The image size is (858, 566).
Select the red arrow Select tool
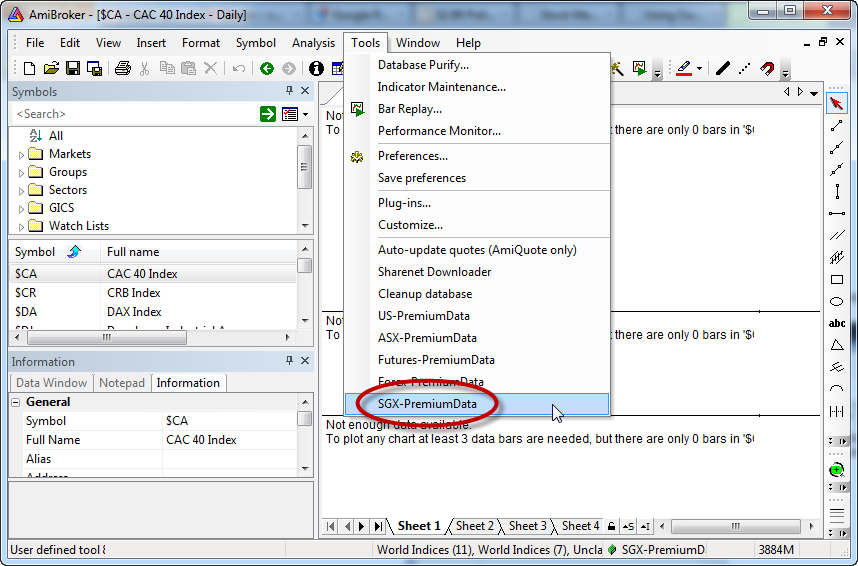837,103
